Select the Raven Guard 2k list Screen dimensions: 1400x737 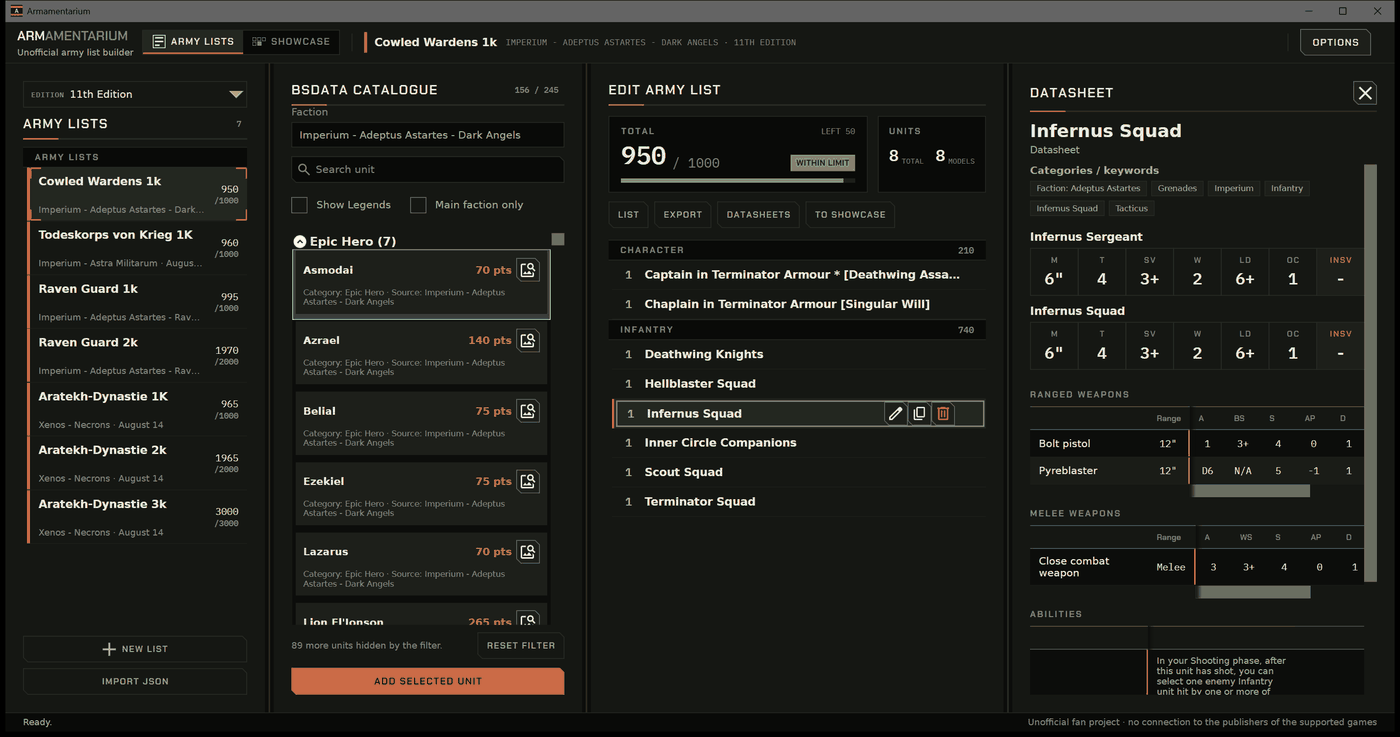click(x=137, y=356)
